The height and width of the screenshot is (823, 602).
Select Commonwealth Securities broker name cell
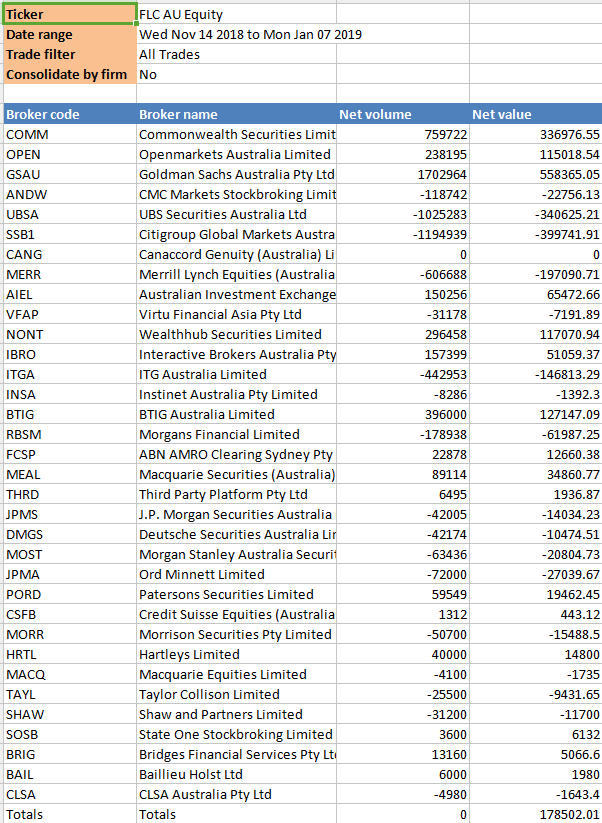tap(236, 134)
